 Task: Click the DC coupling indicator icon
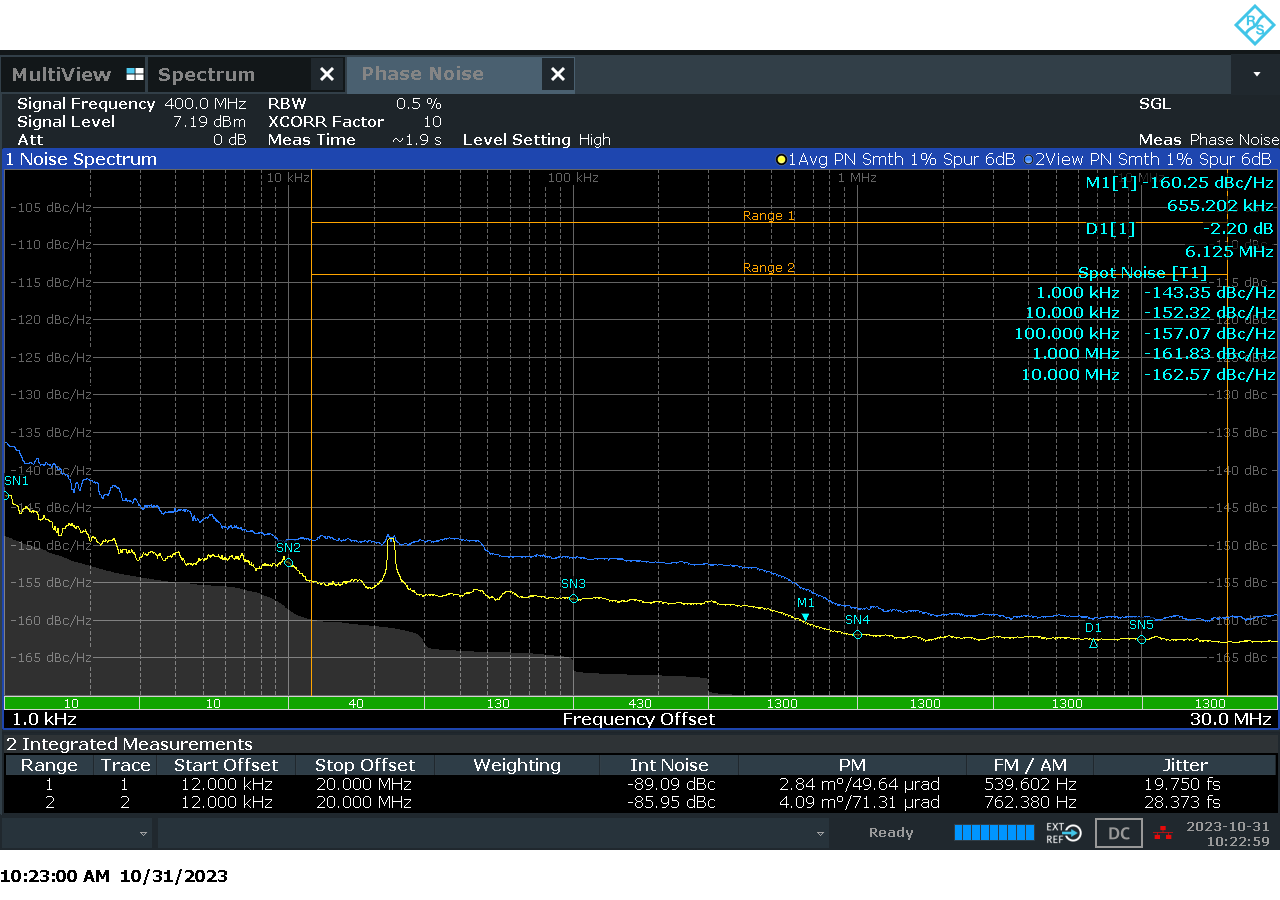tap(1118, 832)
